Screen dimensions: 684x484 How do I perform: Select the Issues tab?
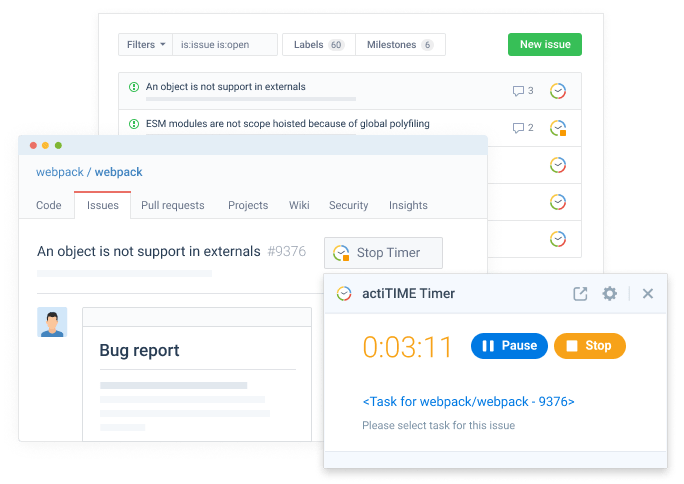pos(103,205)
